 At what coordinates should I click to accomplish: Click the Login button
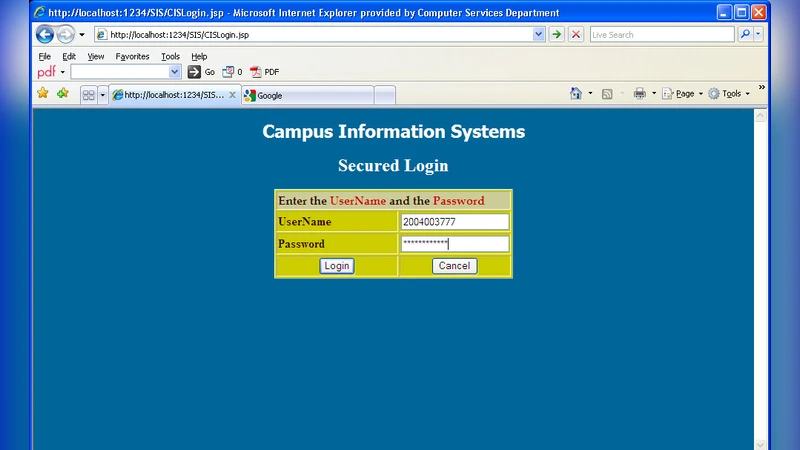337,266
